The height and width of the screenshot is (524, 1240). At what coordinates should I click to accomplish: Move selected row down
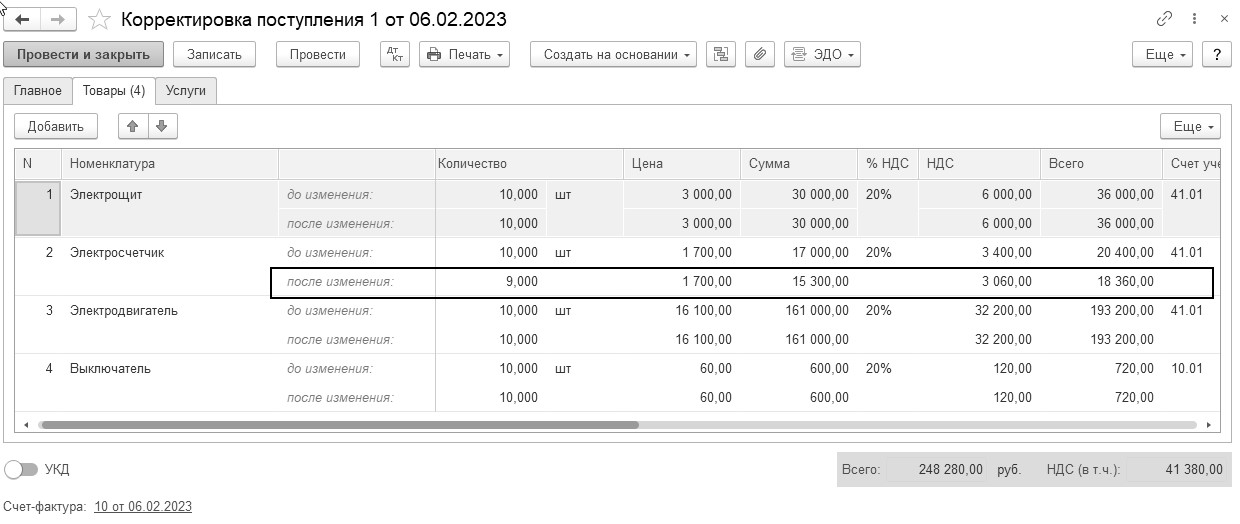[162, 126]
